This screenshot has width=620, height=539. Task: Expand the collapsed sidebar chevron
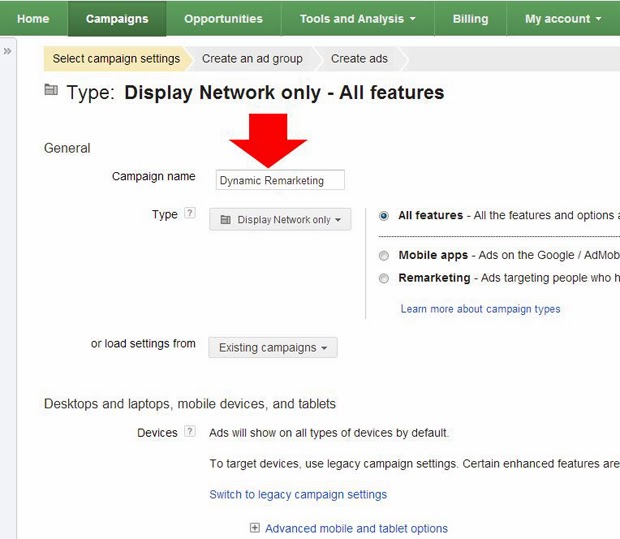(8, 51)
